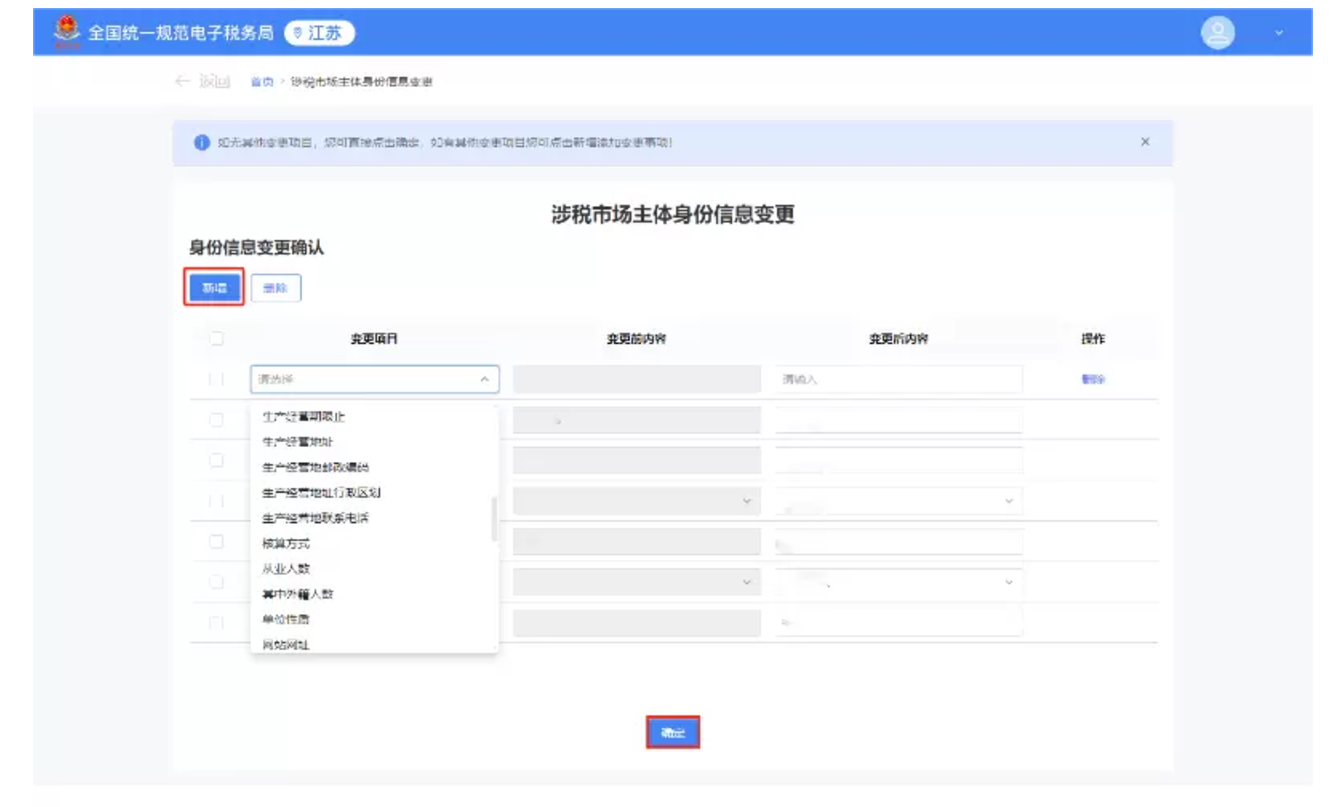Collapse the 请选择 变更项目 dropdown

tap(484, 380)
